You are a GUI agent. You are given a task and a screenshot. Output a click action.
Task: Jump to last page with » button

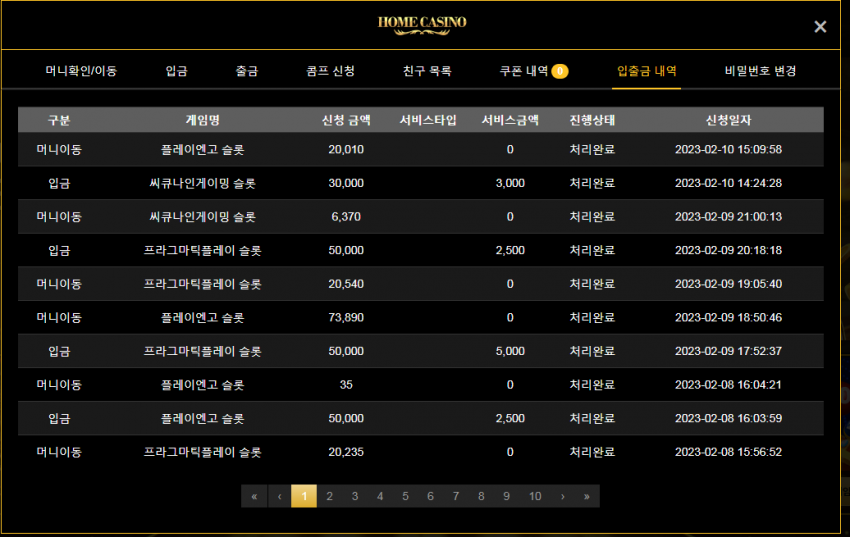click(587, 496)
